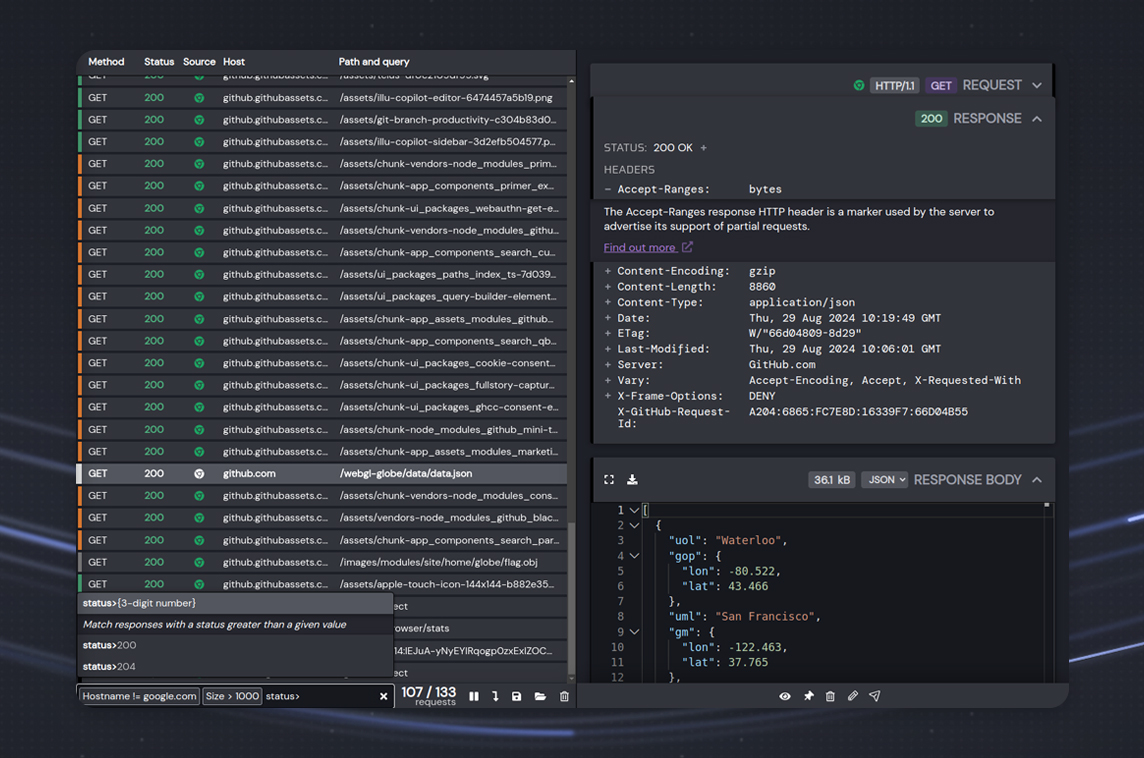Clear all requests using the list trash icon
This screenshot has width=1144, height=758.
[564, 696]
